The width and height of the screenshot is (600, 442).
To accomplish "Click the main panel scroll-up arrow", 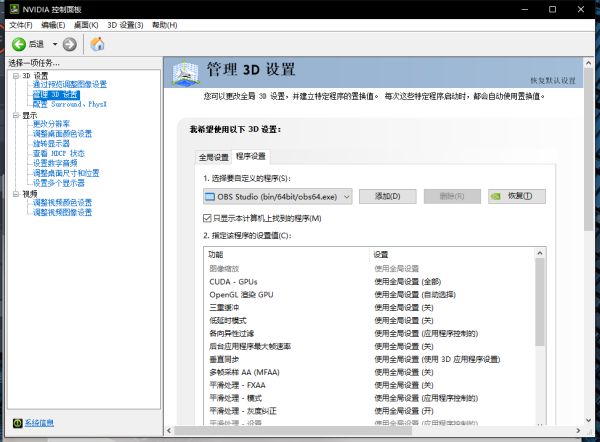I will [x=589, y=63].
